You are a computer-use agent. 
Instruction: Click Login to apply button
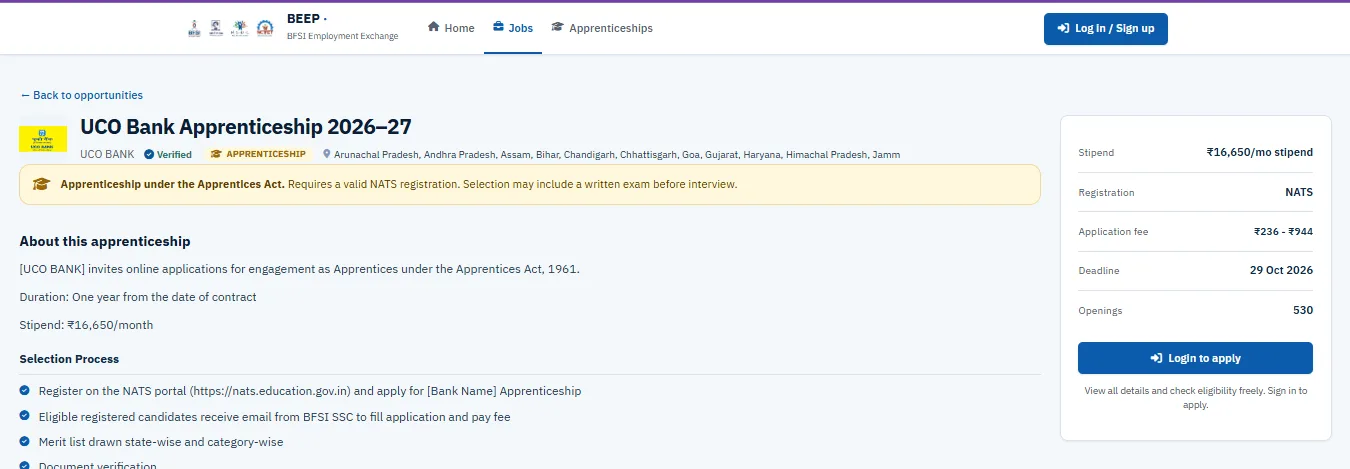tap(1195, 358)
